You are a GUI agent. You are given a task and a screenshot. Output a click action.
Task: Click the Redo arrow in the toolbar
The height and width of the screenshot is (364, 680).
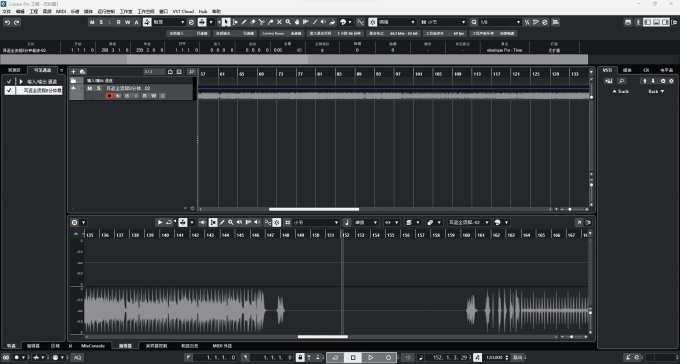click(x=16, y=22)
